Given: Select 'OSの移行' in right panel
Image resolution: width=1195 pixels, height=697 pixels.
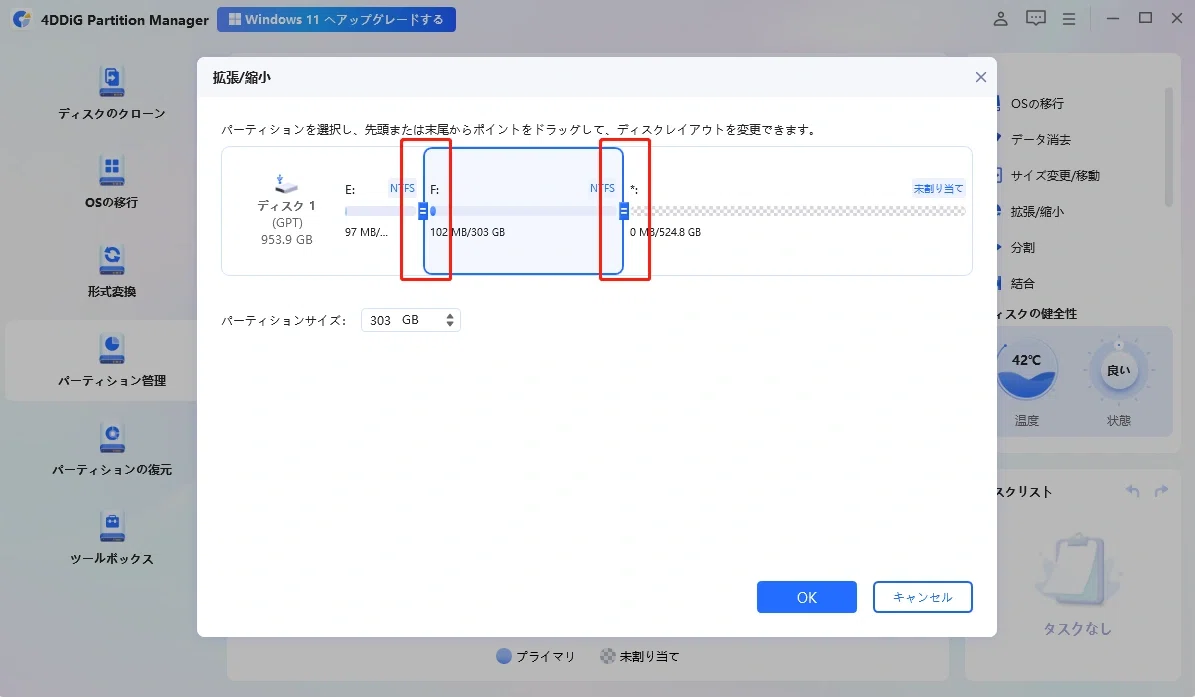Looking at the screenshot, I should [1036, 104].
